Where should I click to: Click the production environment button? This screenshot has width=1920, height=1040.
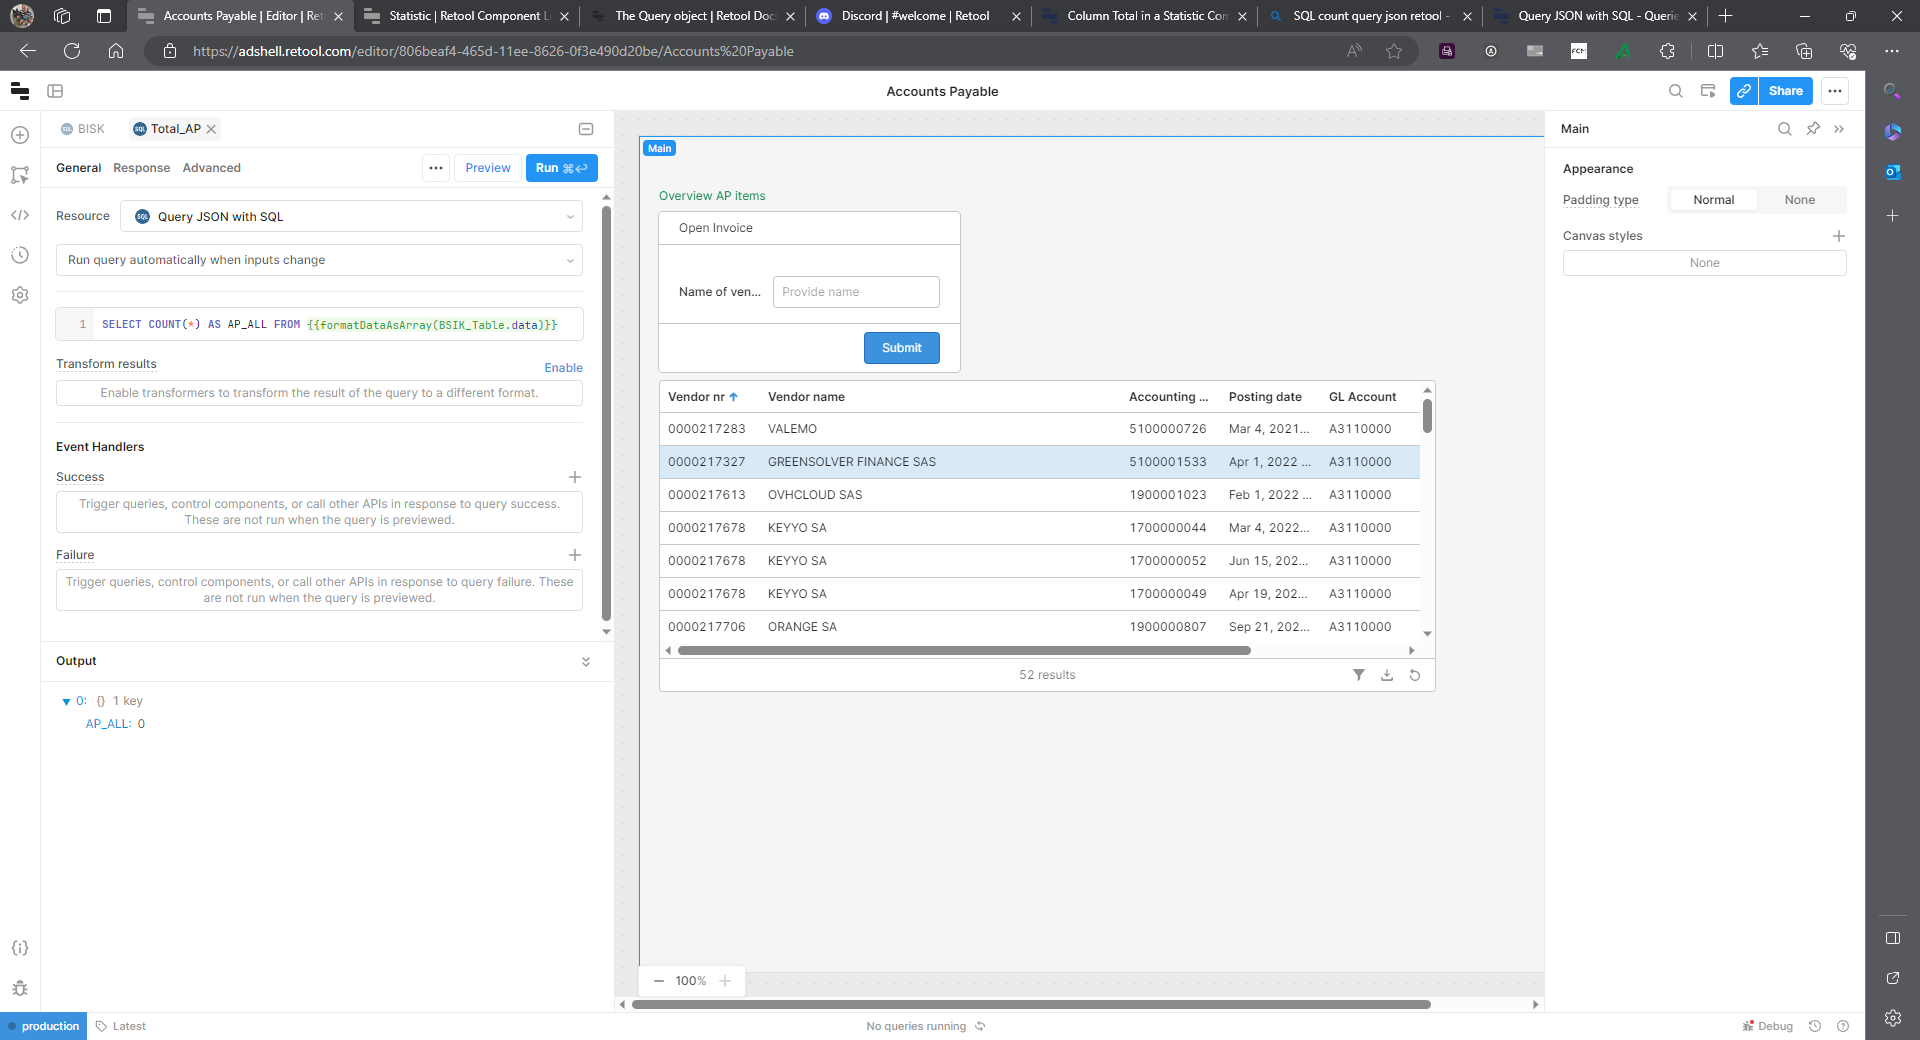pyautogui.click(x=43, y=1026)
